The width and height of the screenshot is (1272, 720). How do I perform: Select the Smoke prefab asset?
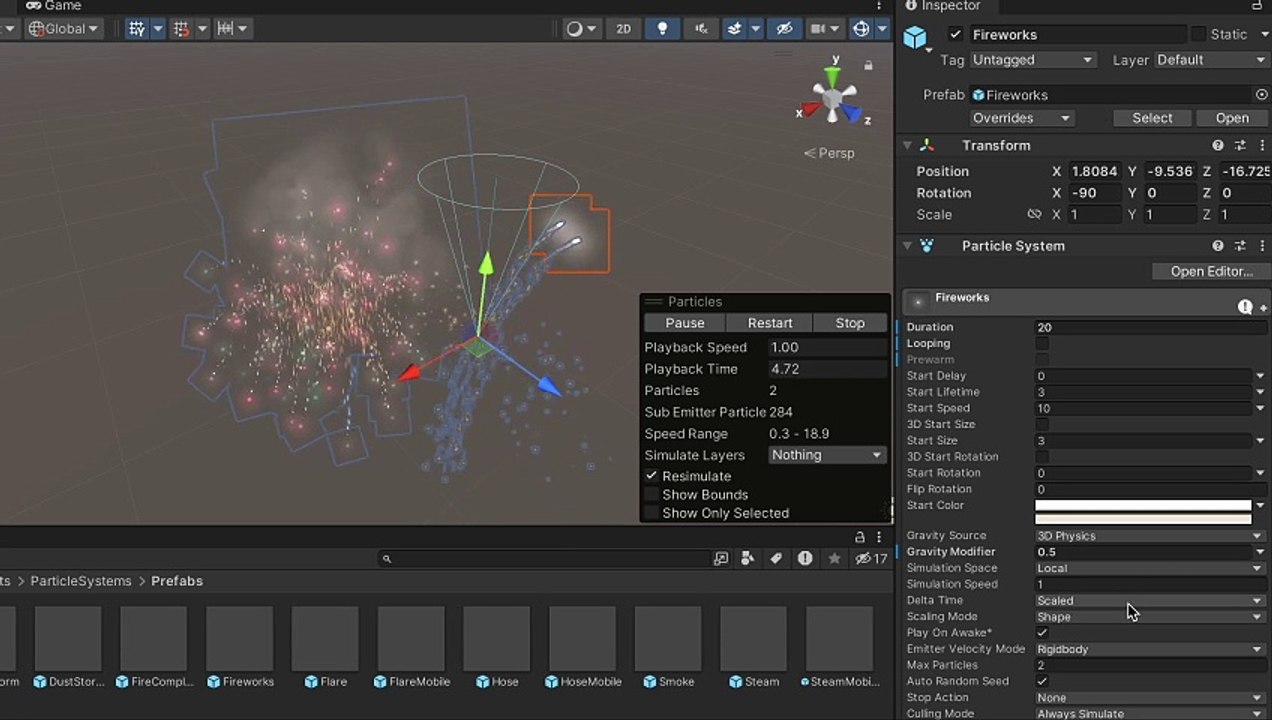point(667,645)
